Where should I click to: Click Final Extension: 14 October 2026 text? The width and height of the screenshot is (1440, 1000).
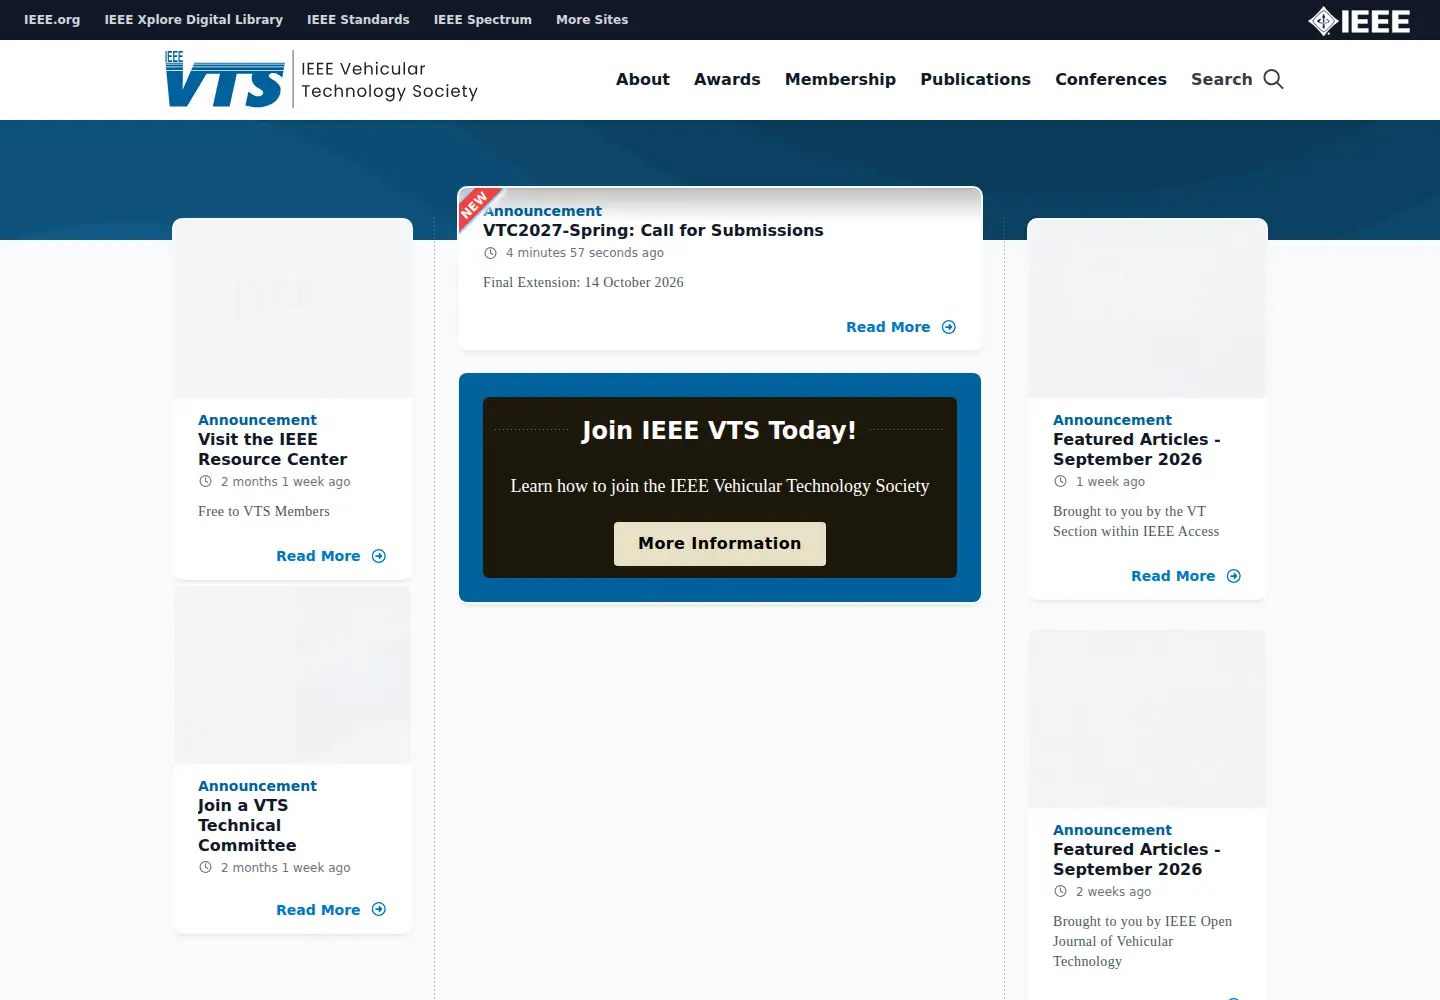coord(583,283)
